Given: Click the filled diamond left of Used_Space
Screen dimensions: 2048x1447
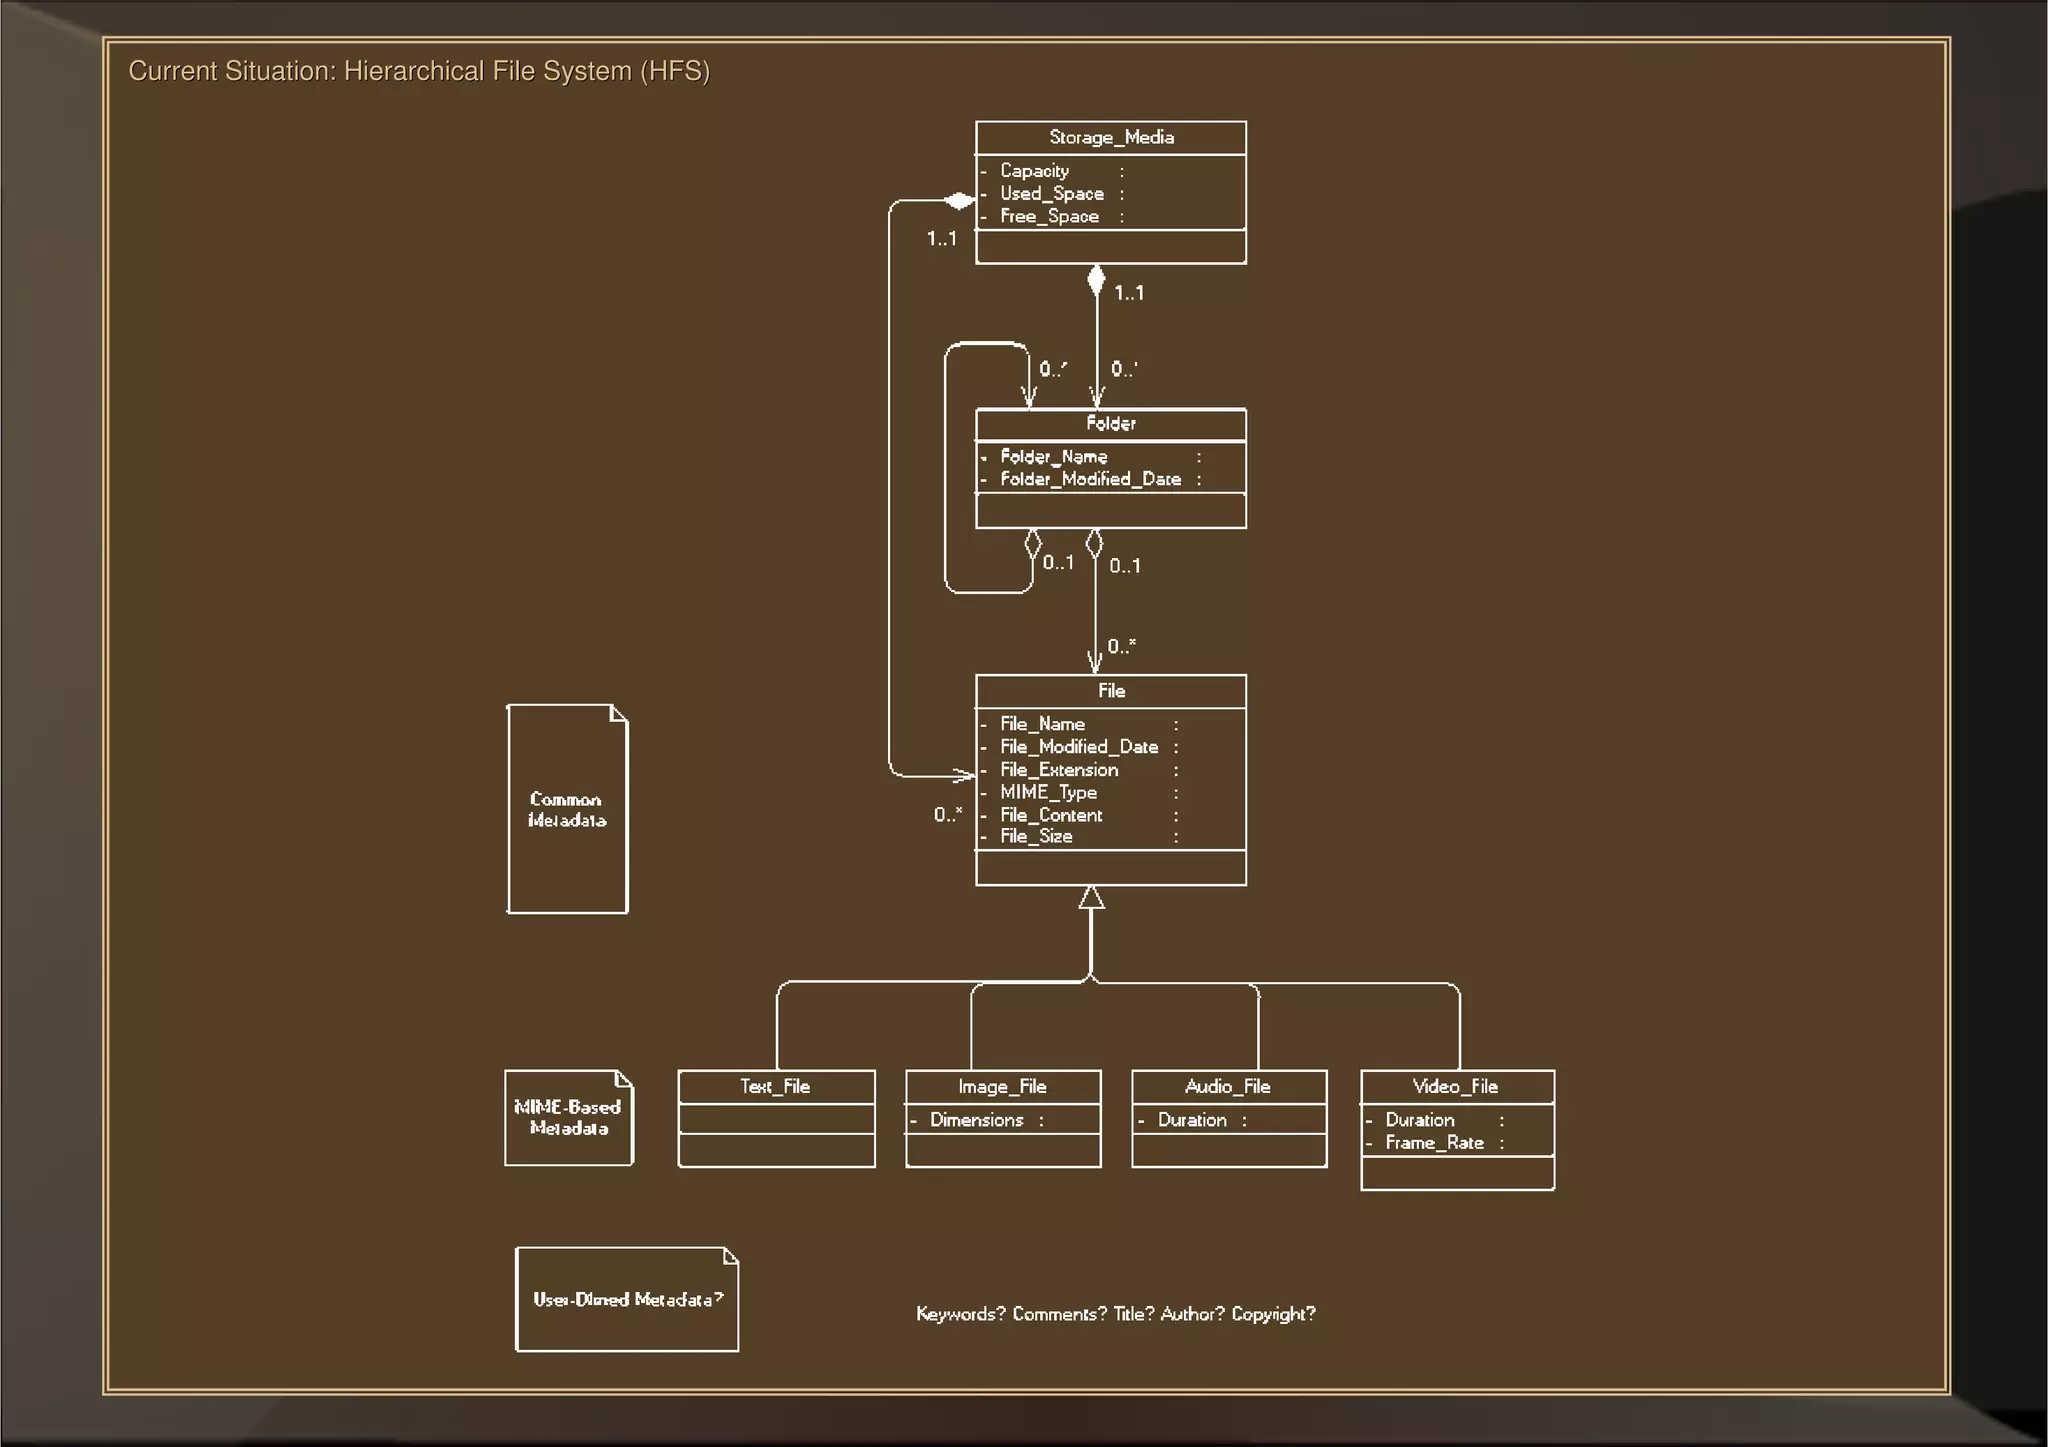Looking at the screenshot, I should point(958,201).
